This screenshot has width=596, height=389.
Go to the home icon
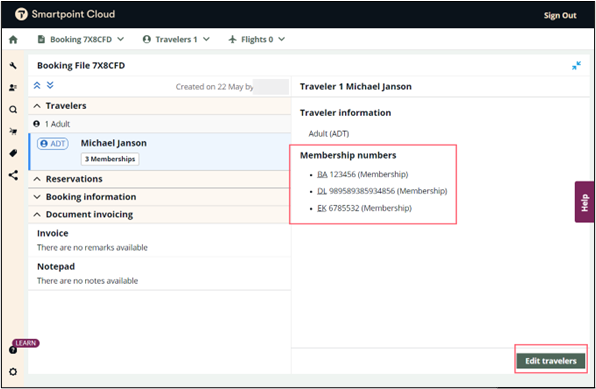tap(13, 39)
